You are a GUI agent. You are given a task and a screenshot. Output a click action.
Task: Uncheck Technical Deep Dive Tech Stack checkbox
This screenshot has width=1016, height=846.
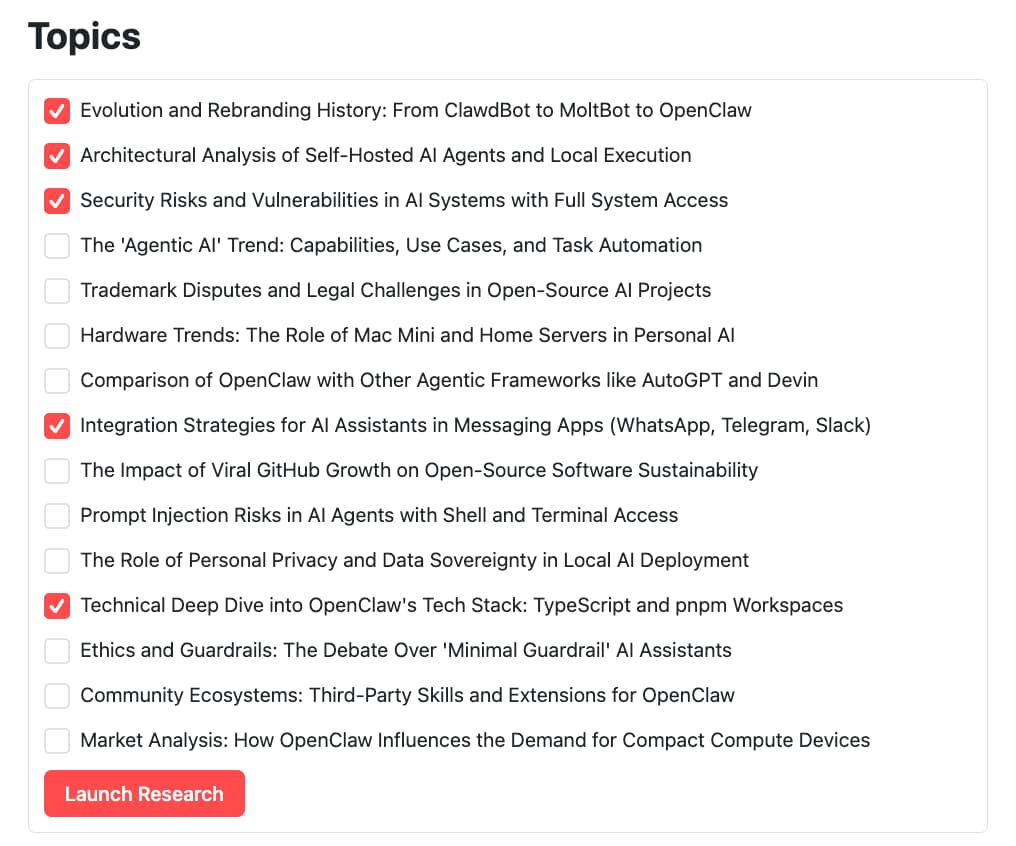(x=57, y=605)
